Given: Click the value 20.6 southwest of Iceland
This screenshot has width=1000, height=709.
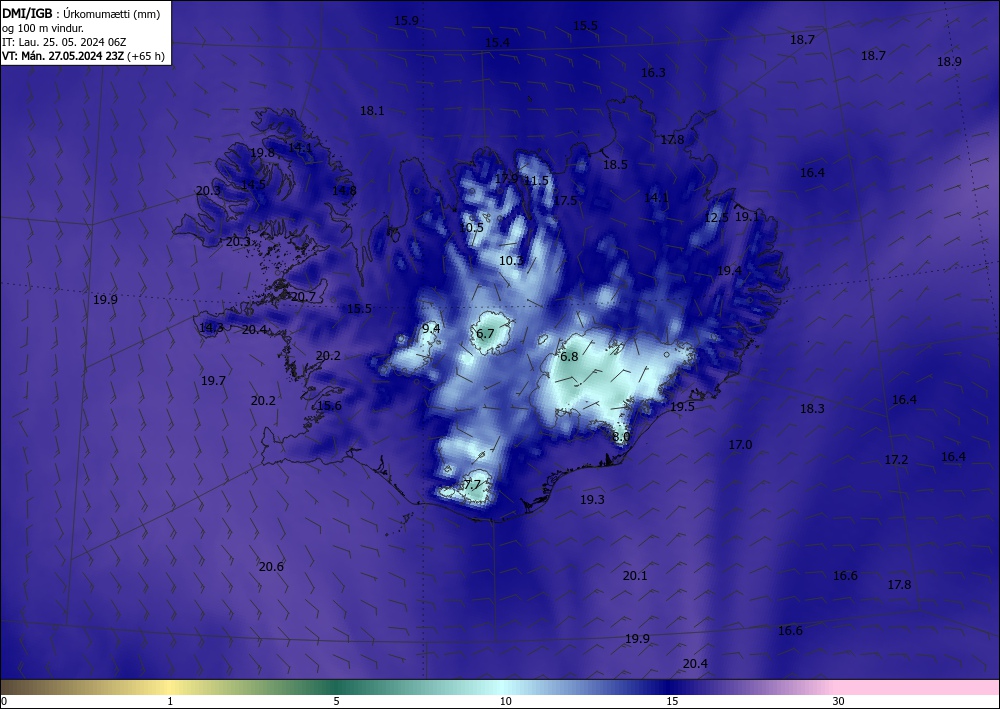Looking at the screenshot, I should tap(271, 566).
